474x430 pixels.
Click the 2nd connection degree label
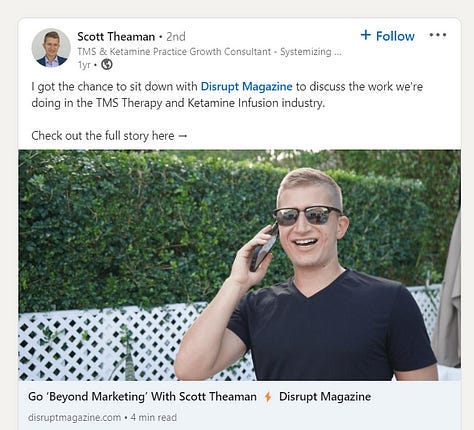[176, 36]
